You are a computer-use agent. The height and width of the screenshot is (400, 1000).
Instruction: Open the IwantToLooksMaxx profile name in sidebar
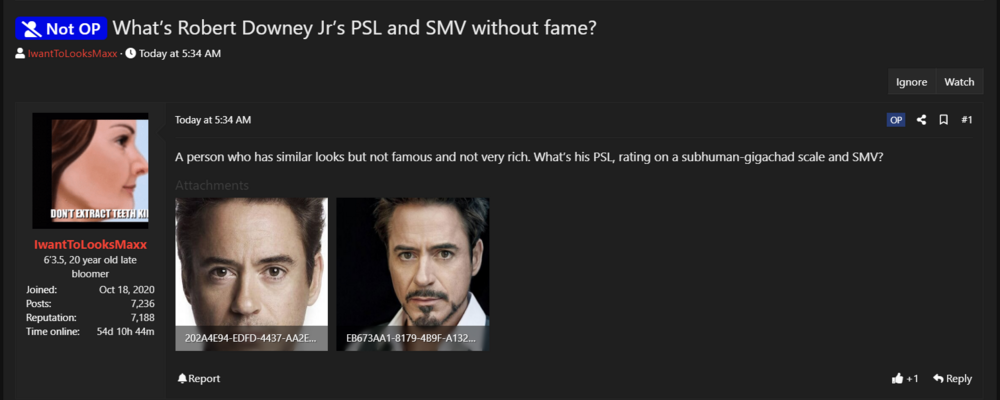click(x=90, y=244)
